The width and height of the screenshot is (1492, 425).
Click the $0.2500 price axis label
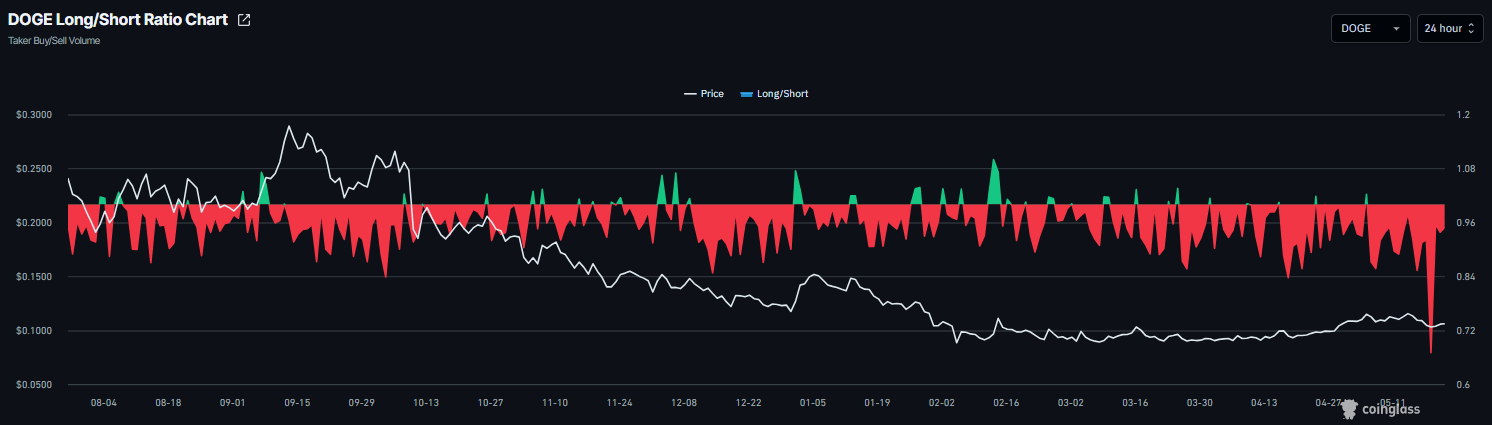pos(33,169)
